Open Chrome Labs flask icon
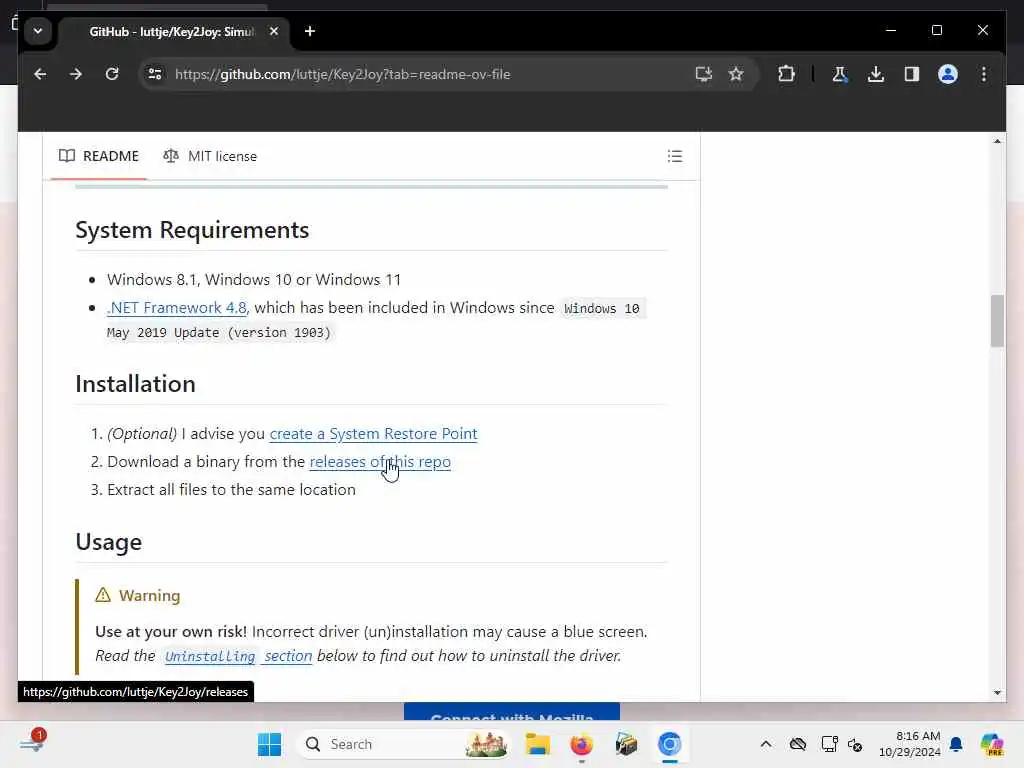The width and height of the screenshot is (1024, 768). (x=840, y=74)
